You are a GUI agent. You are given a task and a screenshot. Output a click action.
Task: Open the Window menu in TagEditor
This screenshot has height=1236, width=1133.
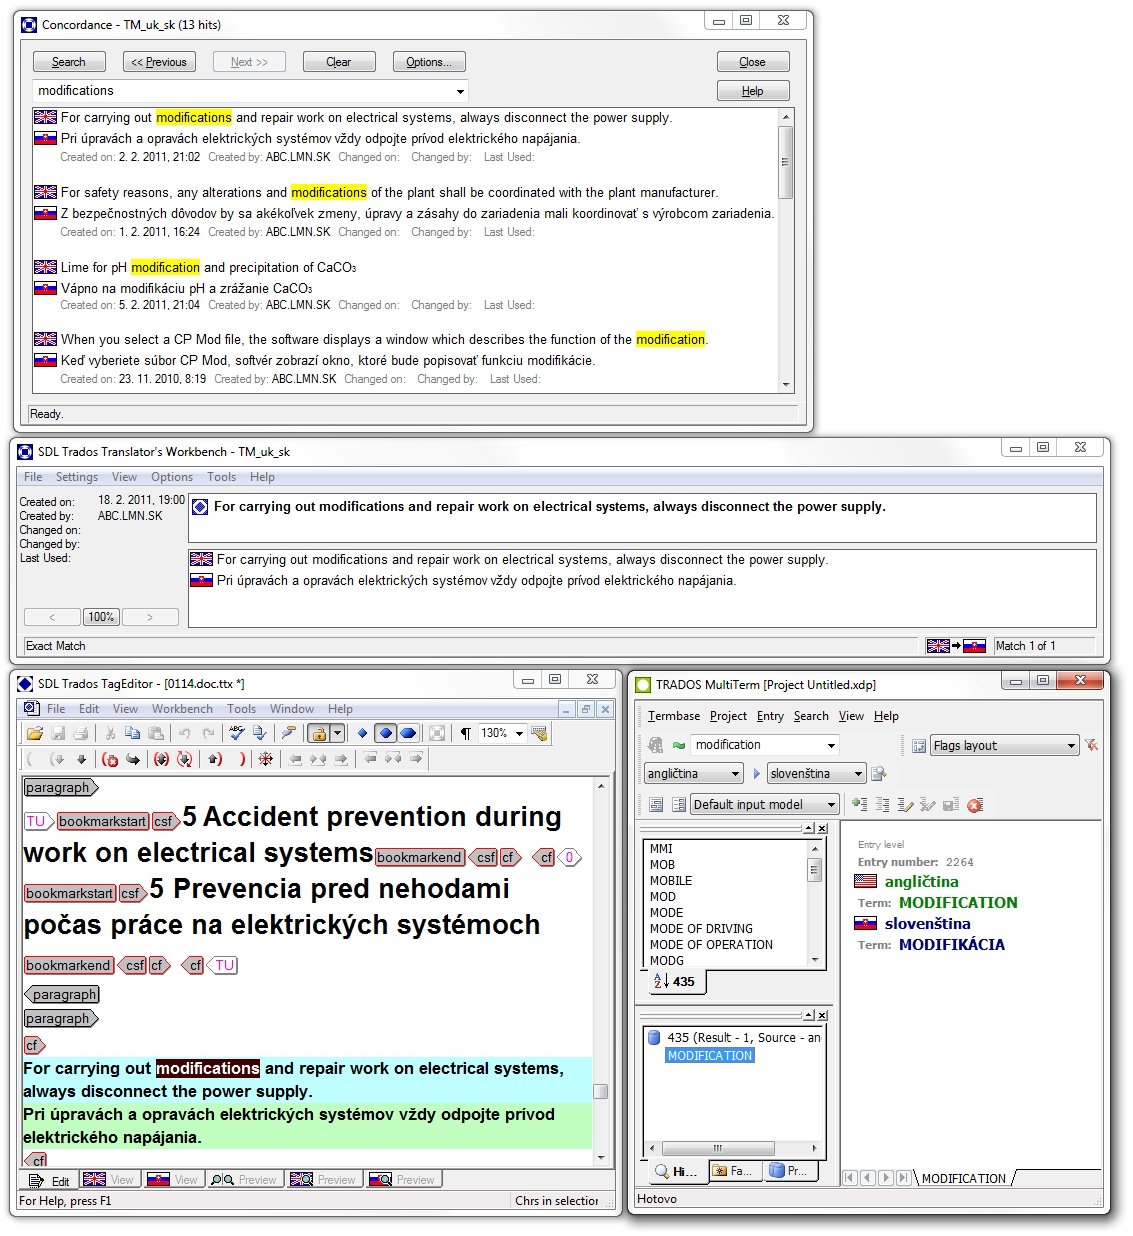[x=292, y=709]
